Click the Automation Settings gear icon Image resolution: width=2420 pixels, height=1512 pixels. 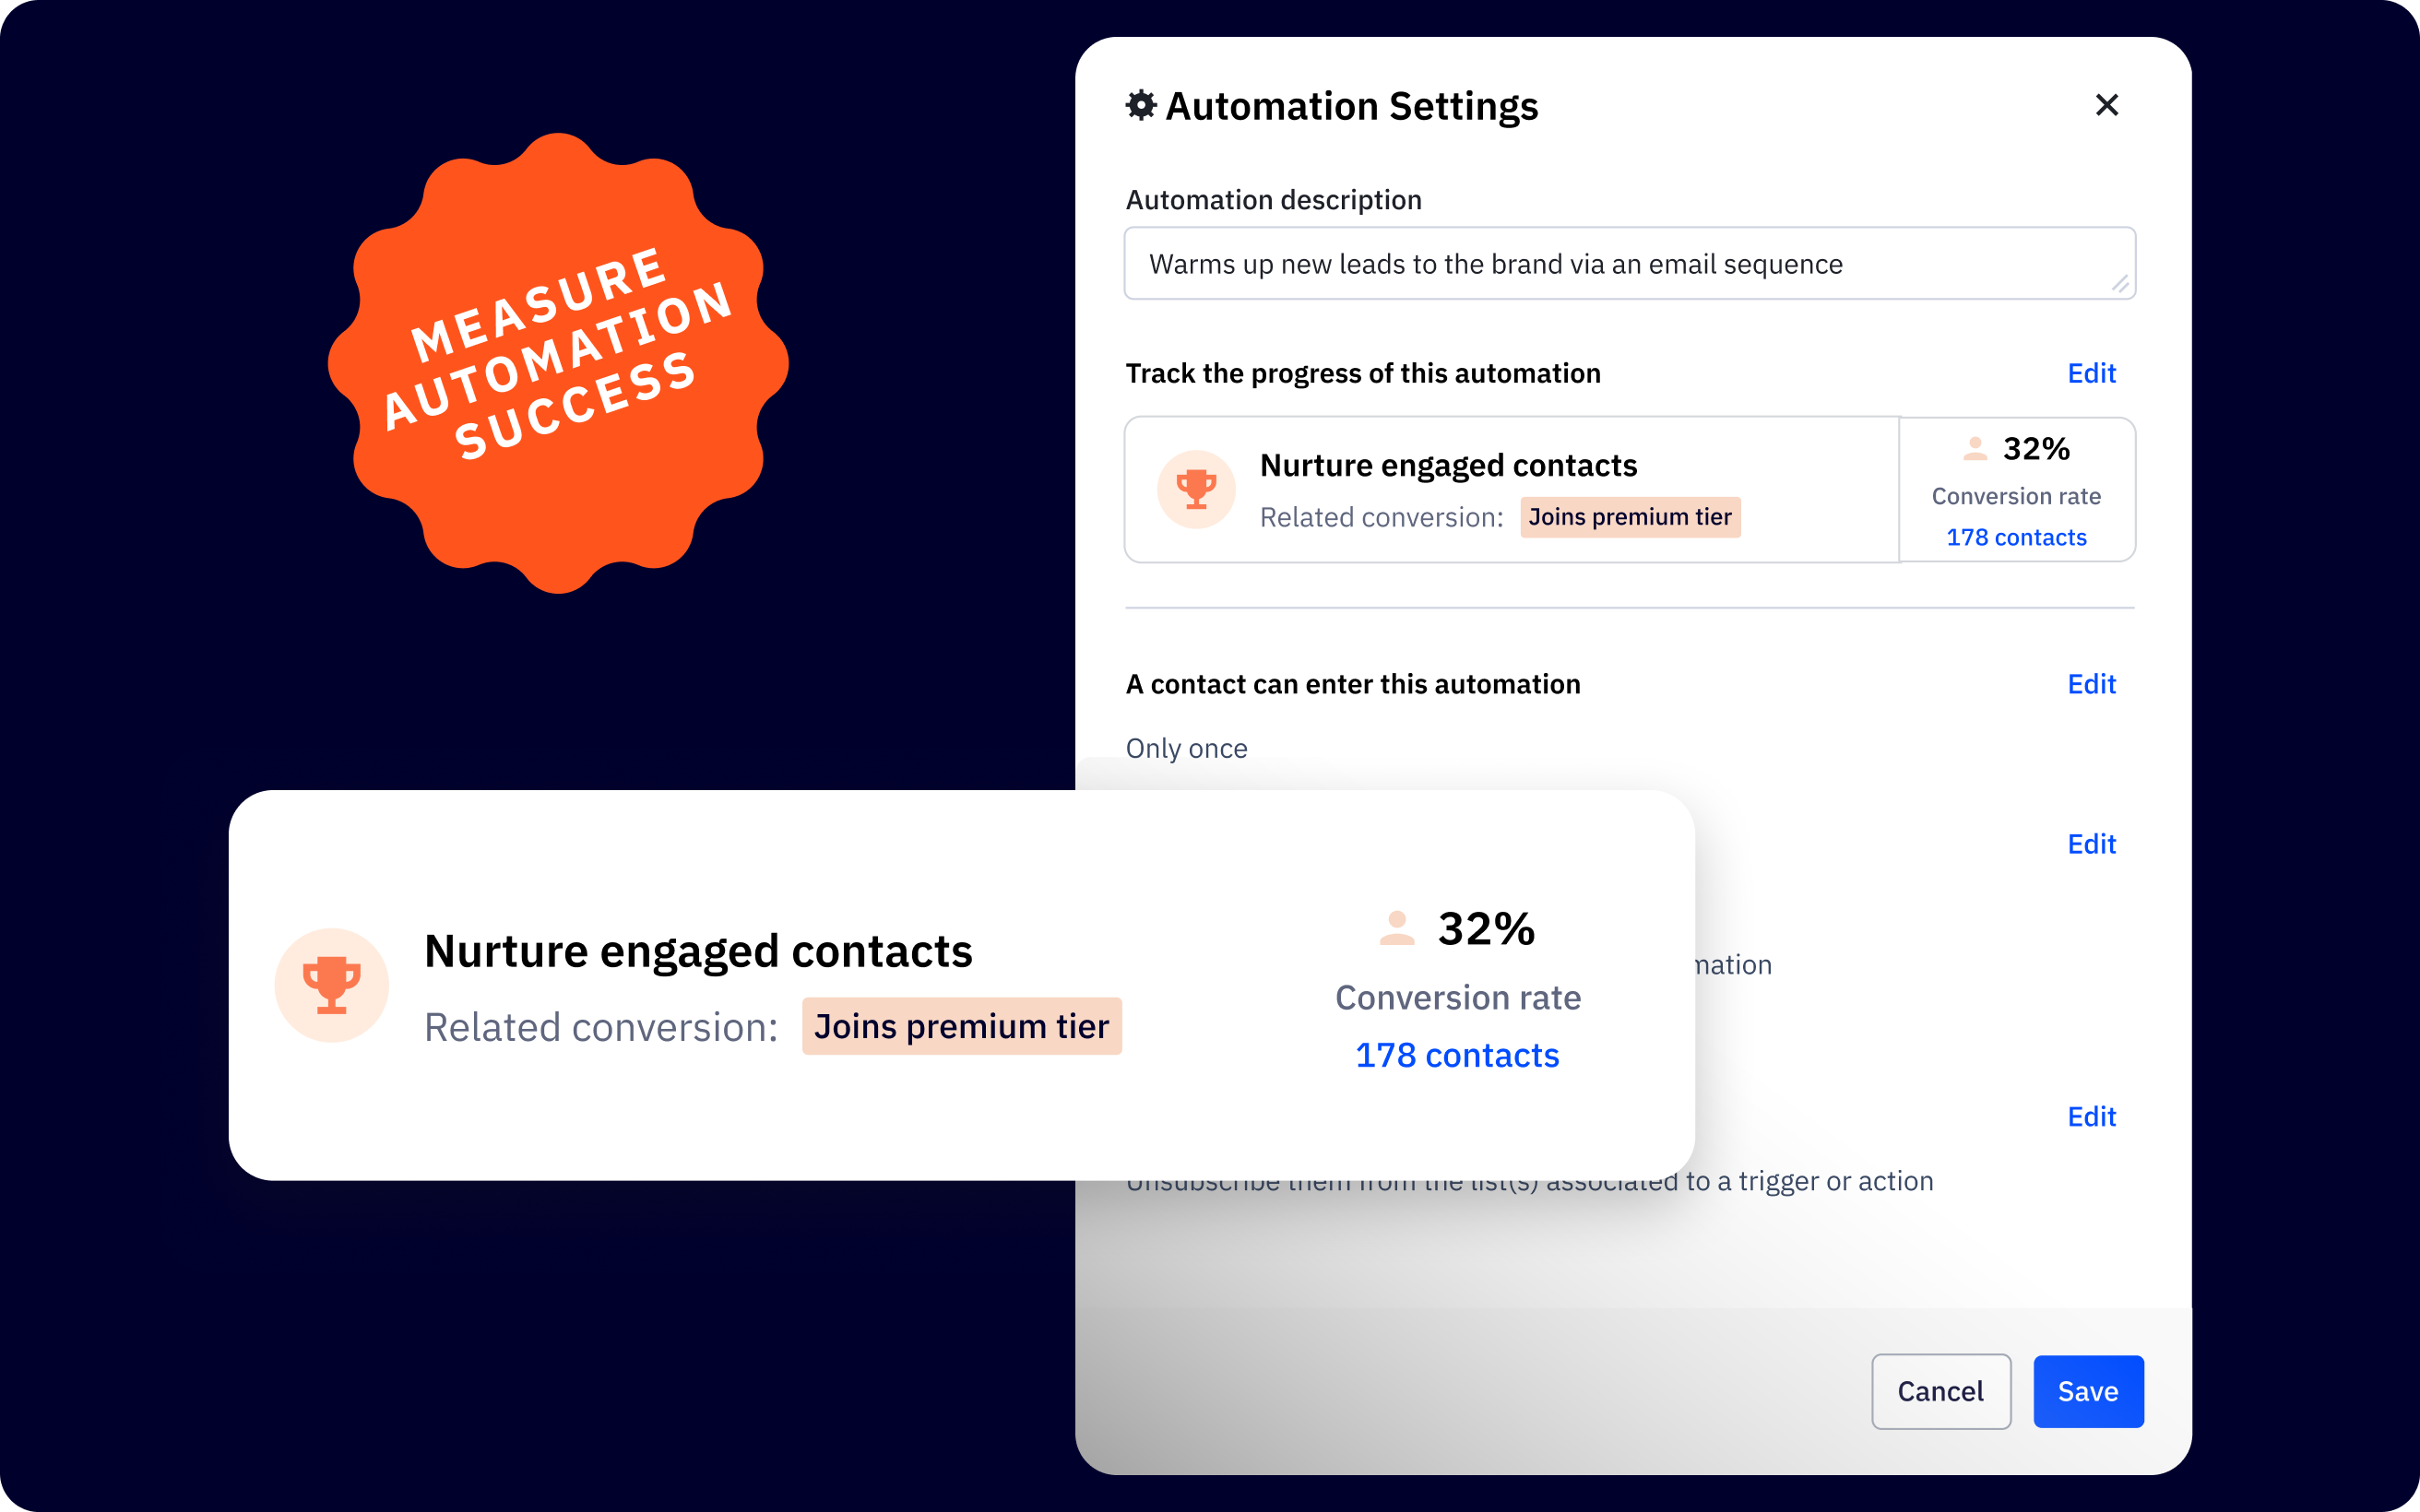[x=1141, y=105]
